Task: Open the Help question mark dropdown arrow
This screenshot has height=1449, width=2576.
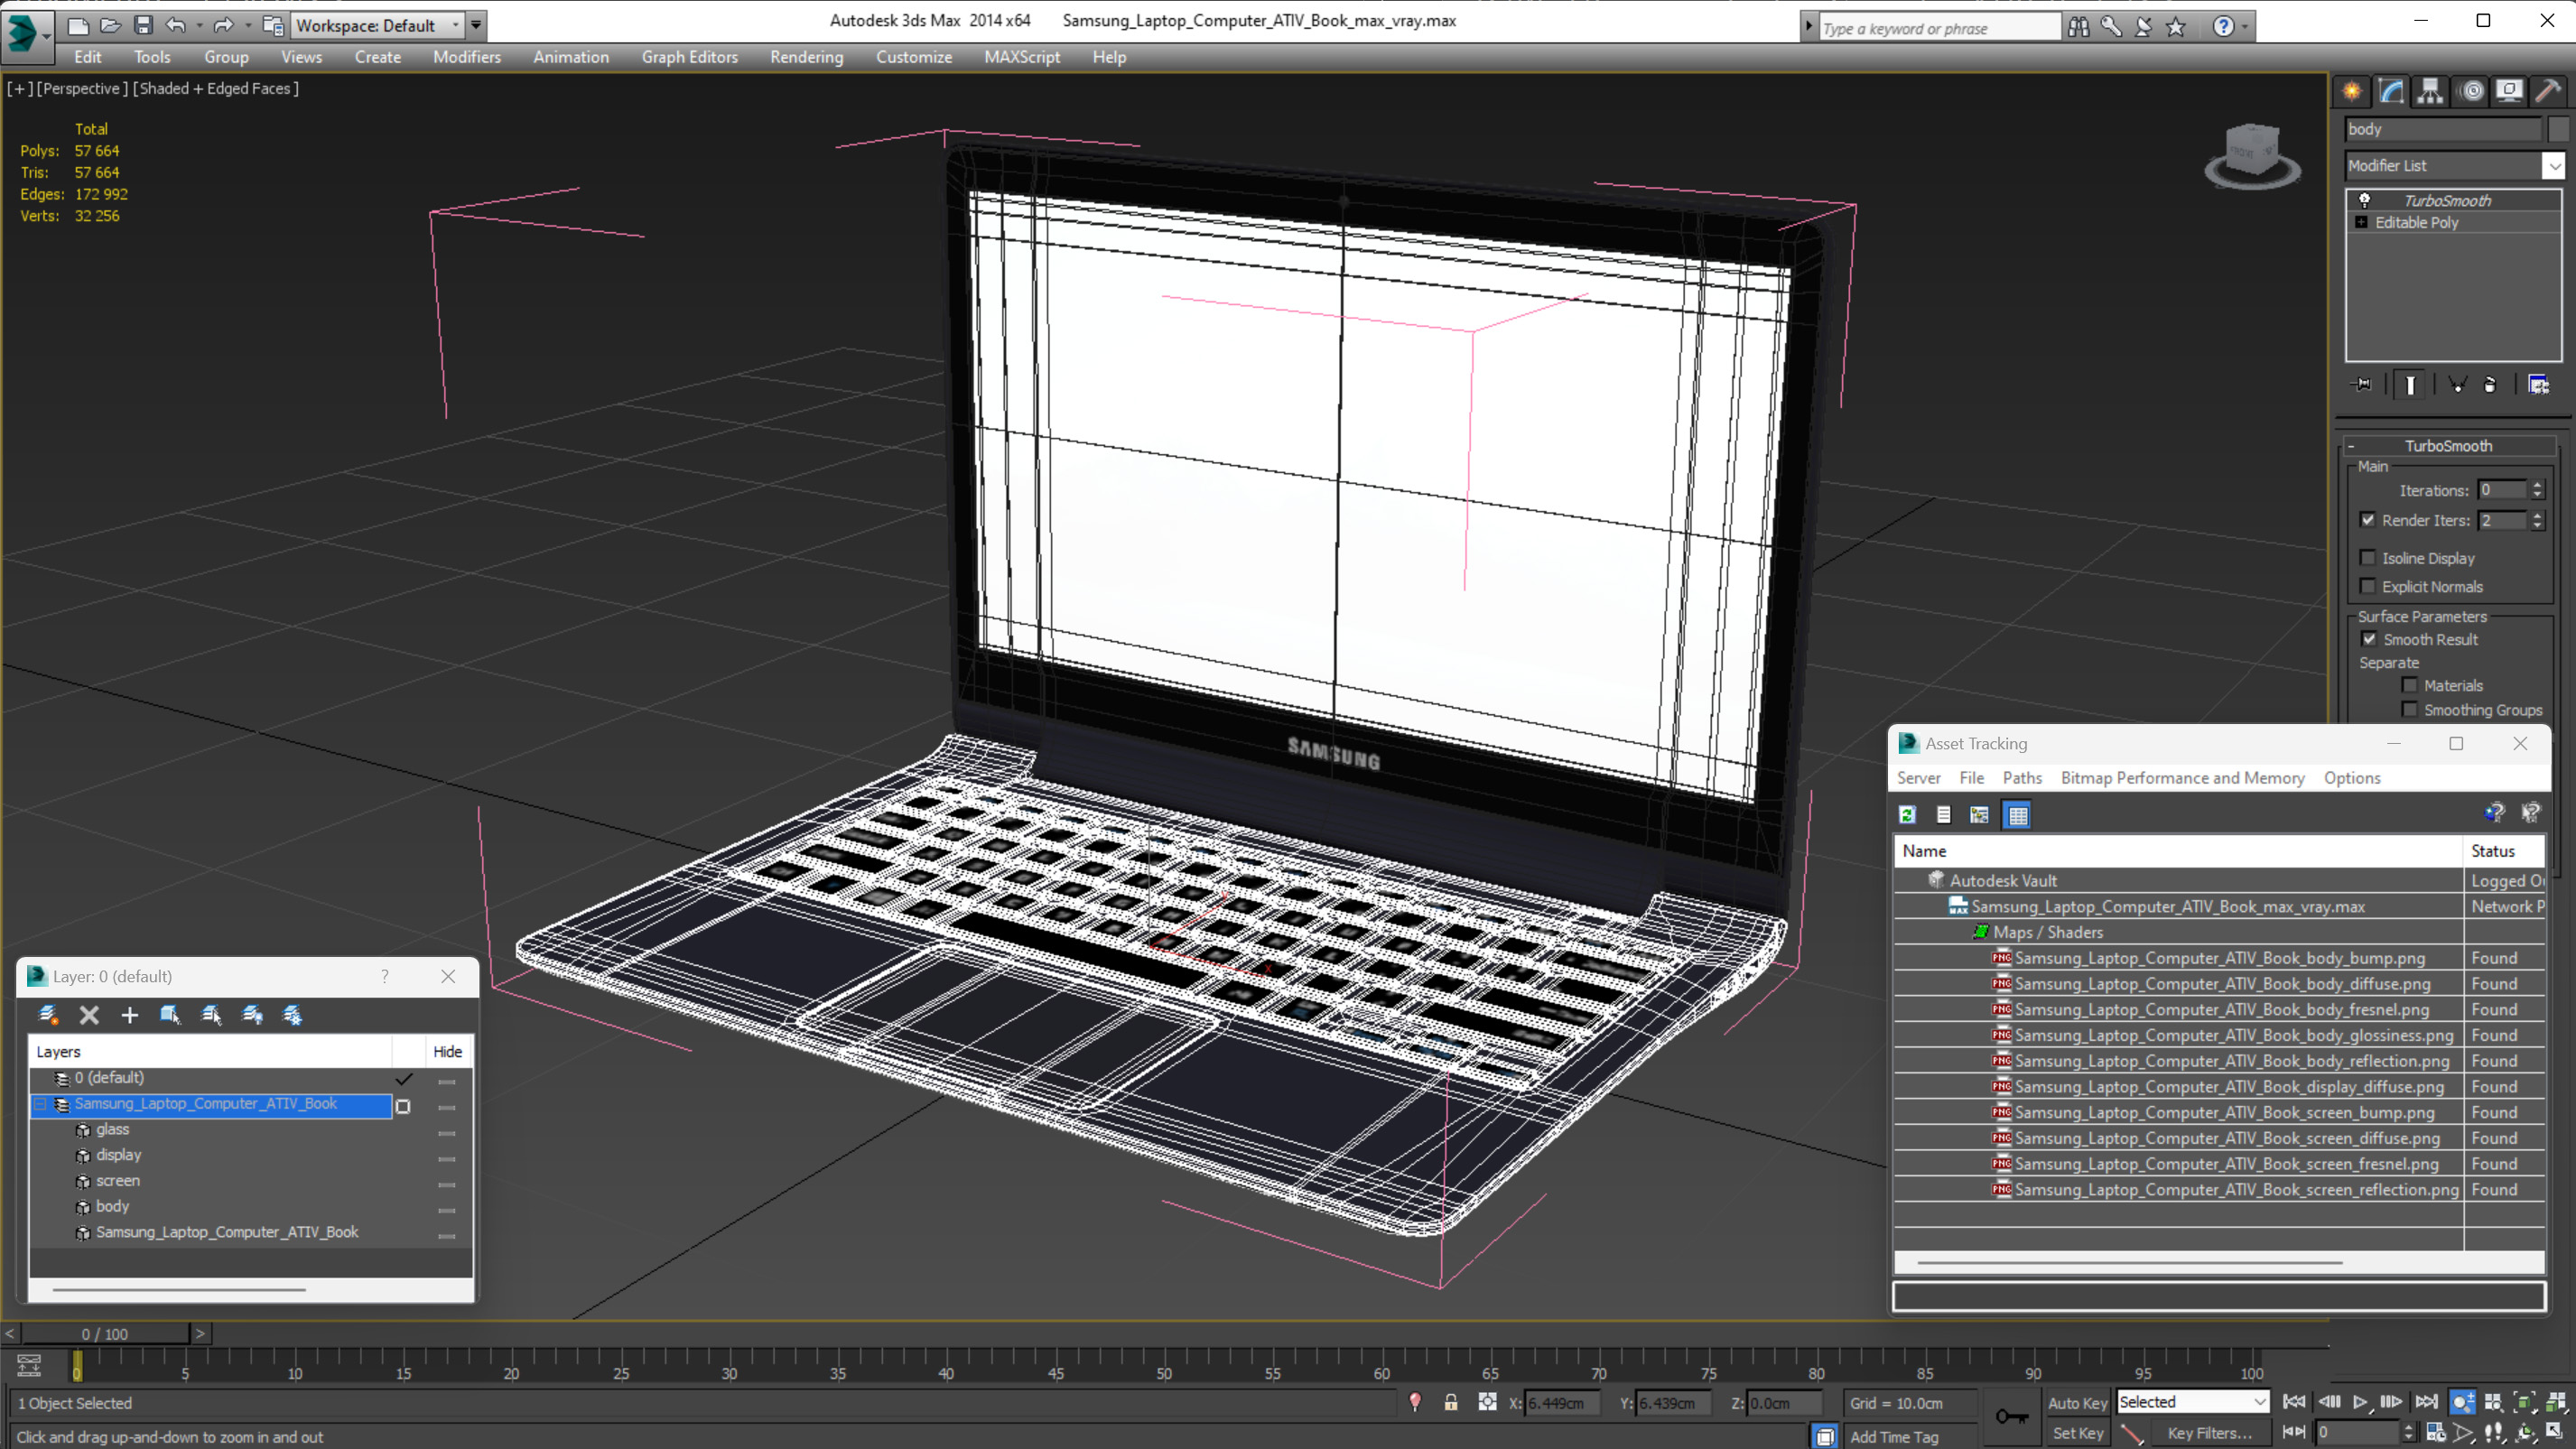Action: [x=2245, y=27]
